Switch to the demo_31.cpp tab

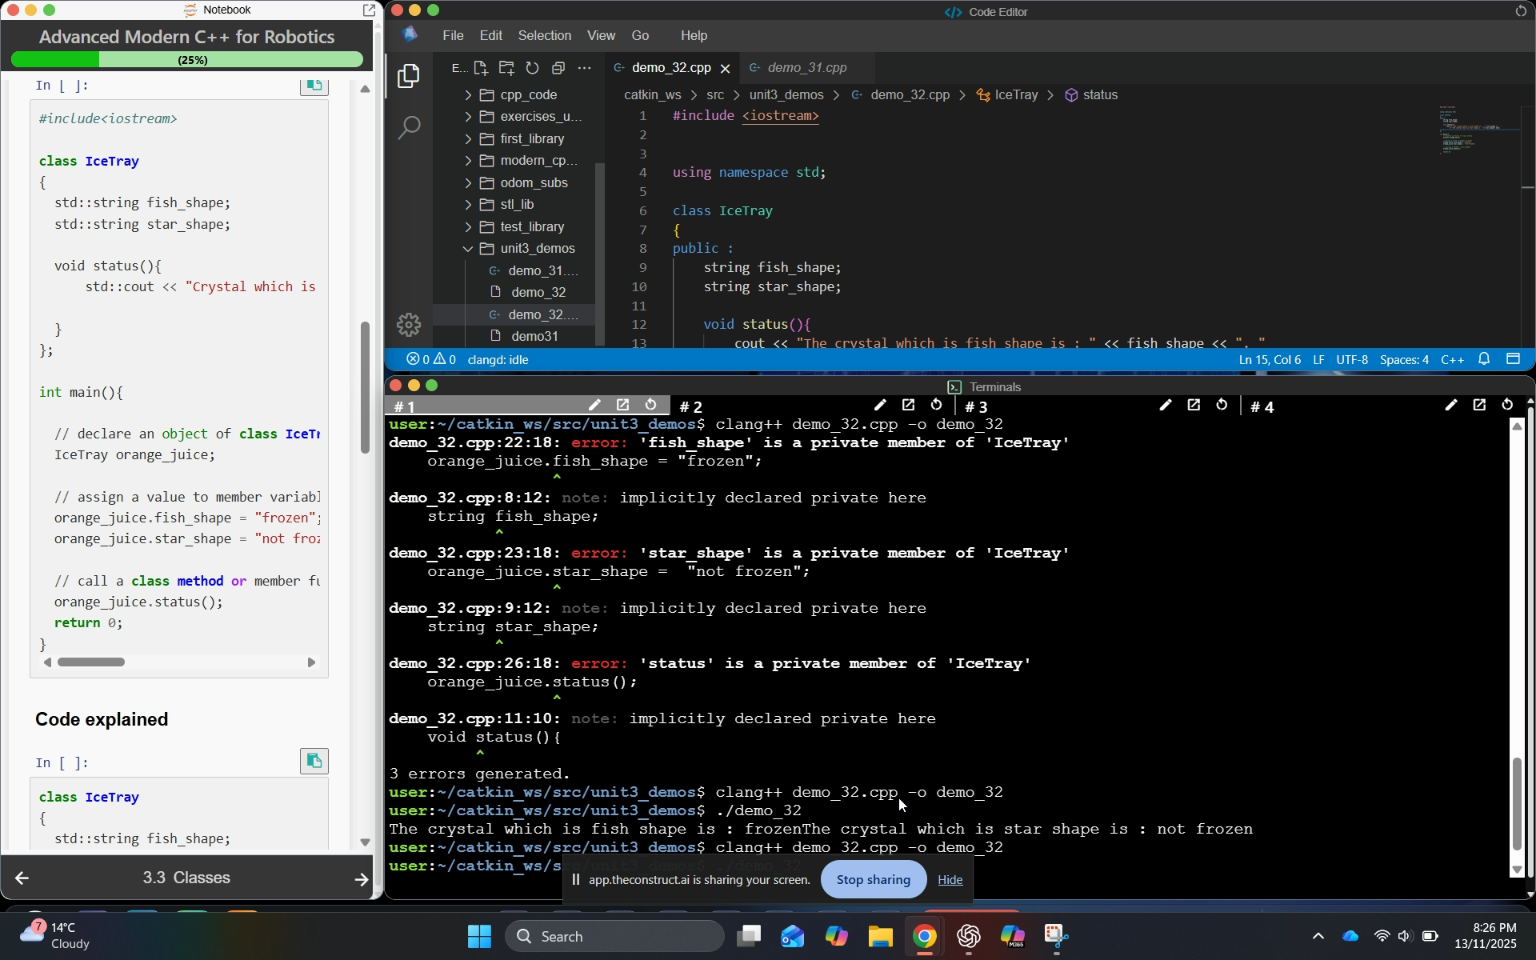coord(806,68)
